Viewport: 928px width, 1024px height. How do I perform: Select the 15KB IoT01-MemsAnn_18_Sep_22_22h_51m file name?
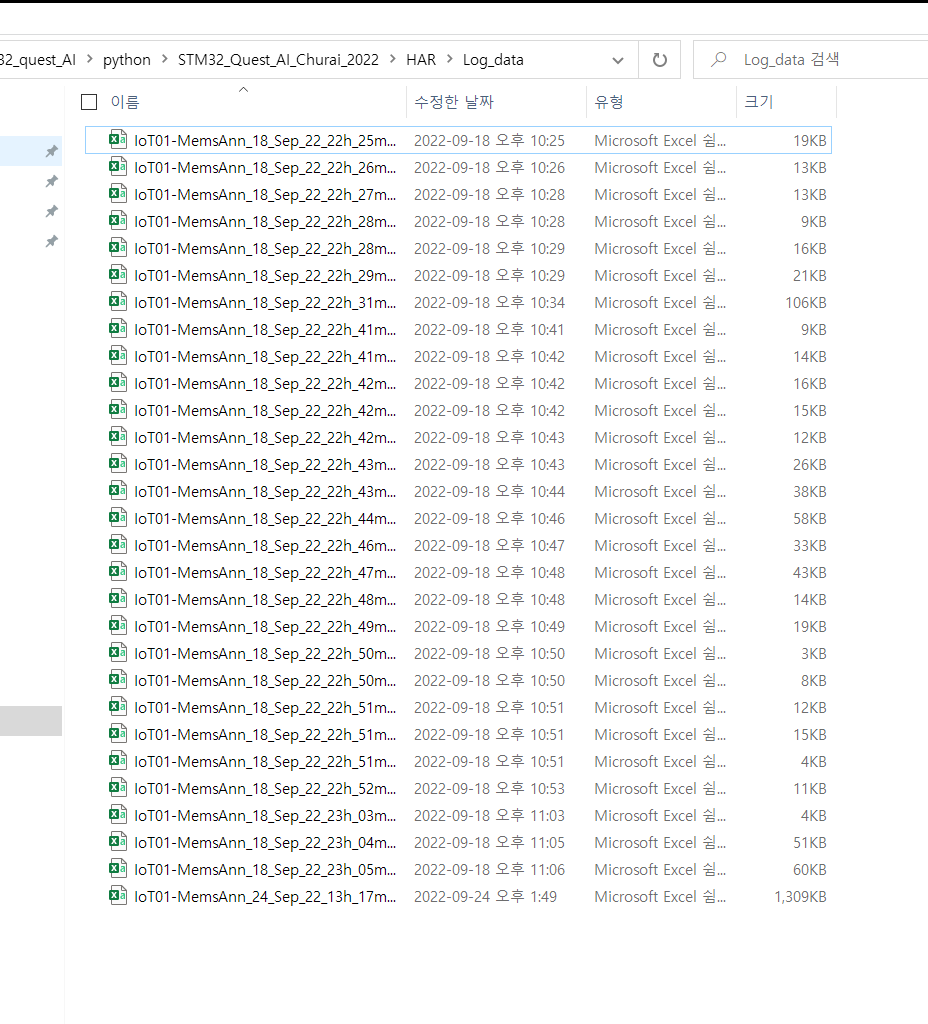tap(265, 735)
